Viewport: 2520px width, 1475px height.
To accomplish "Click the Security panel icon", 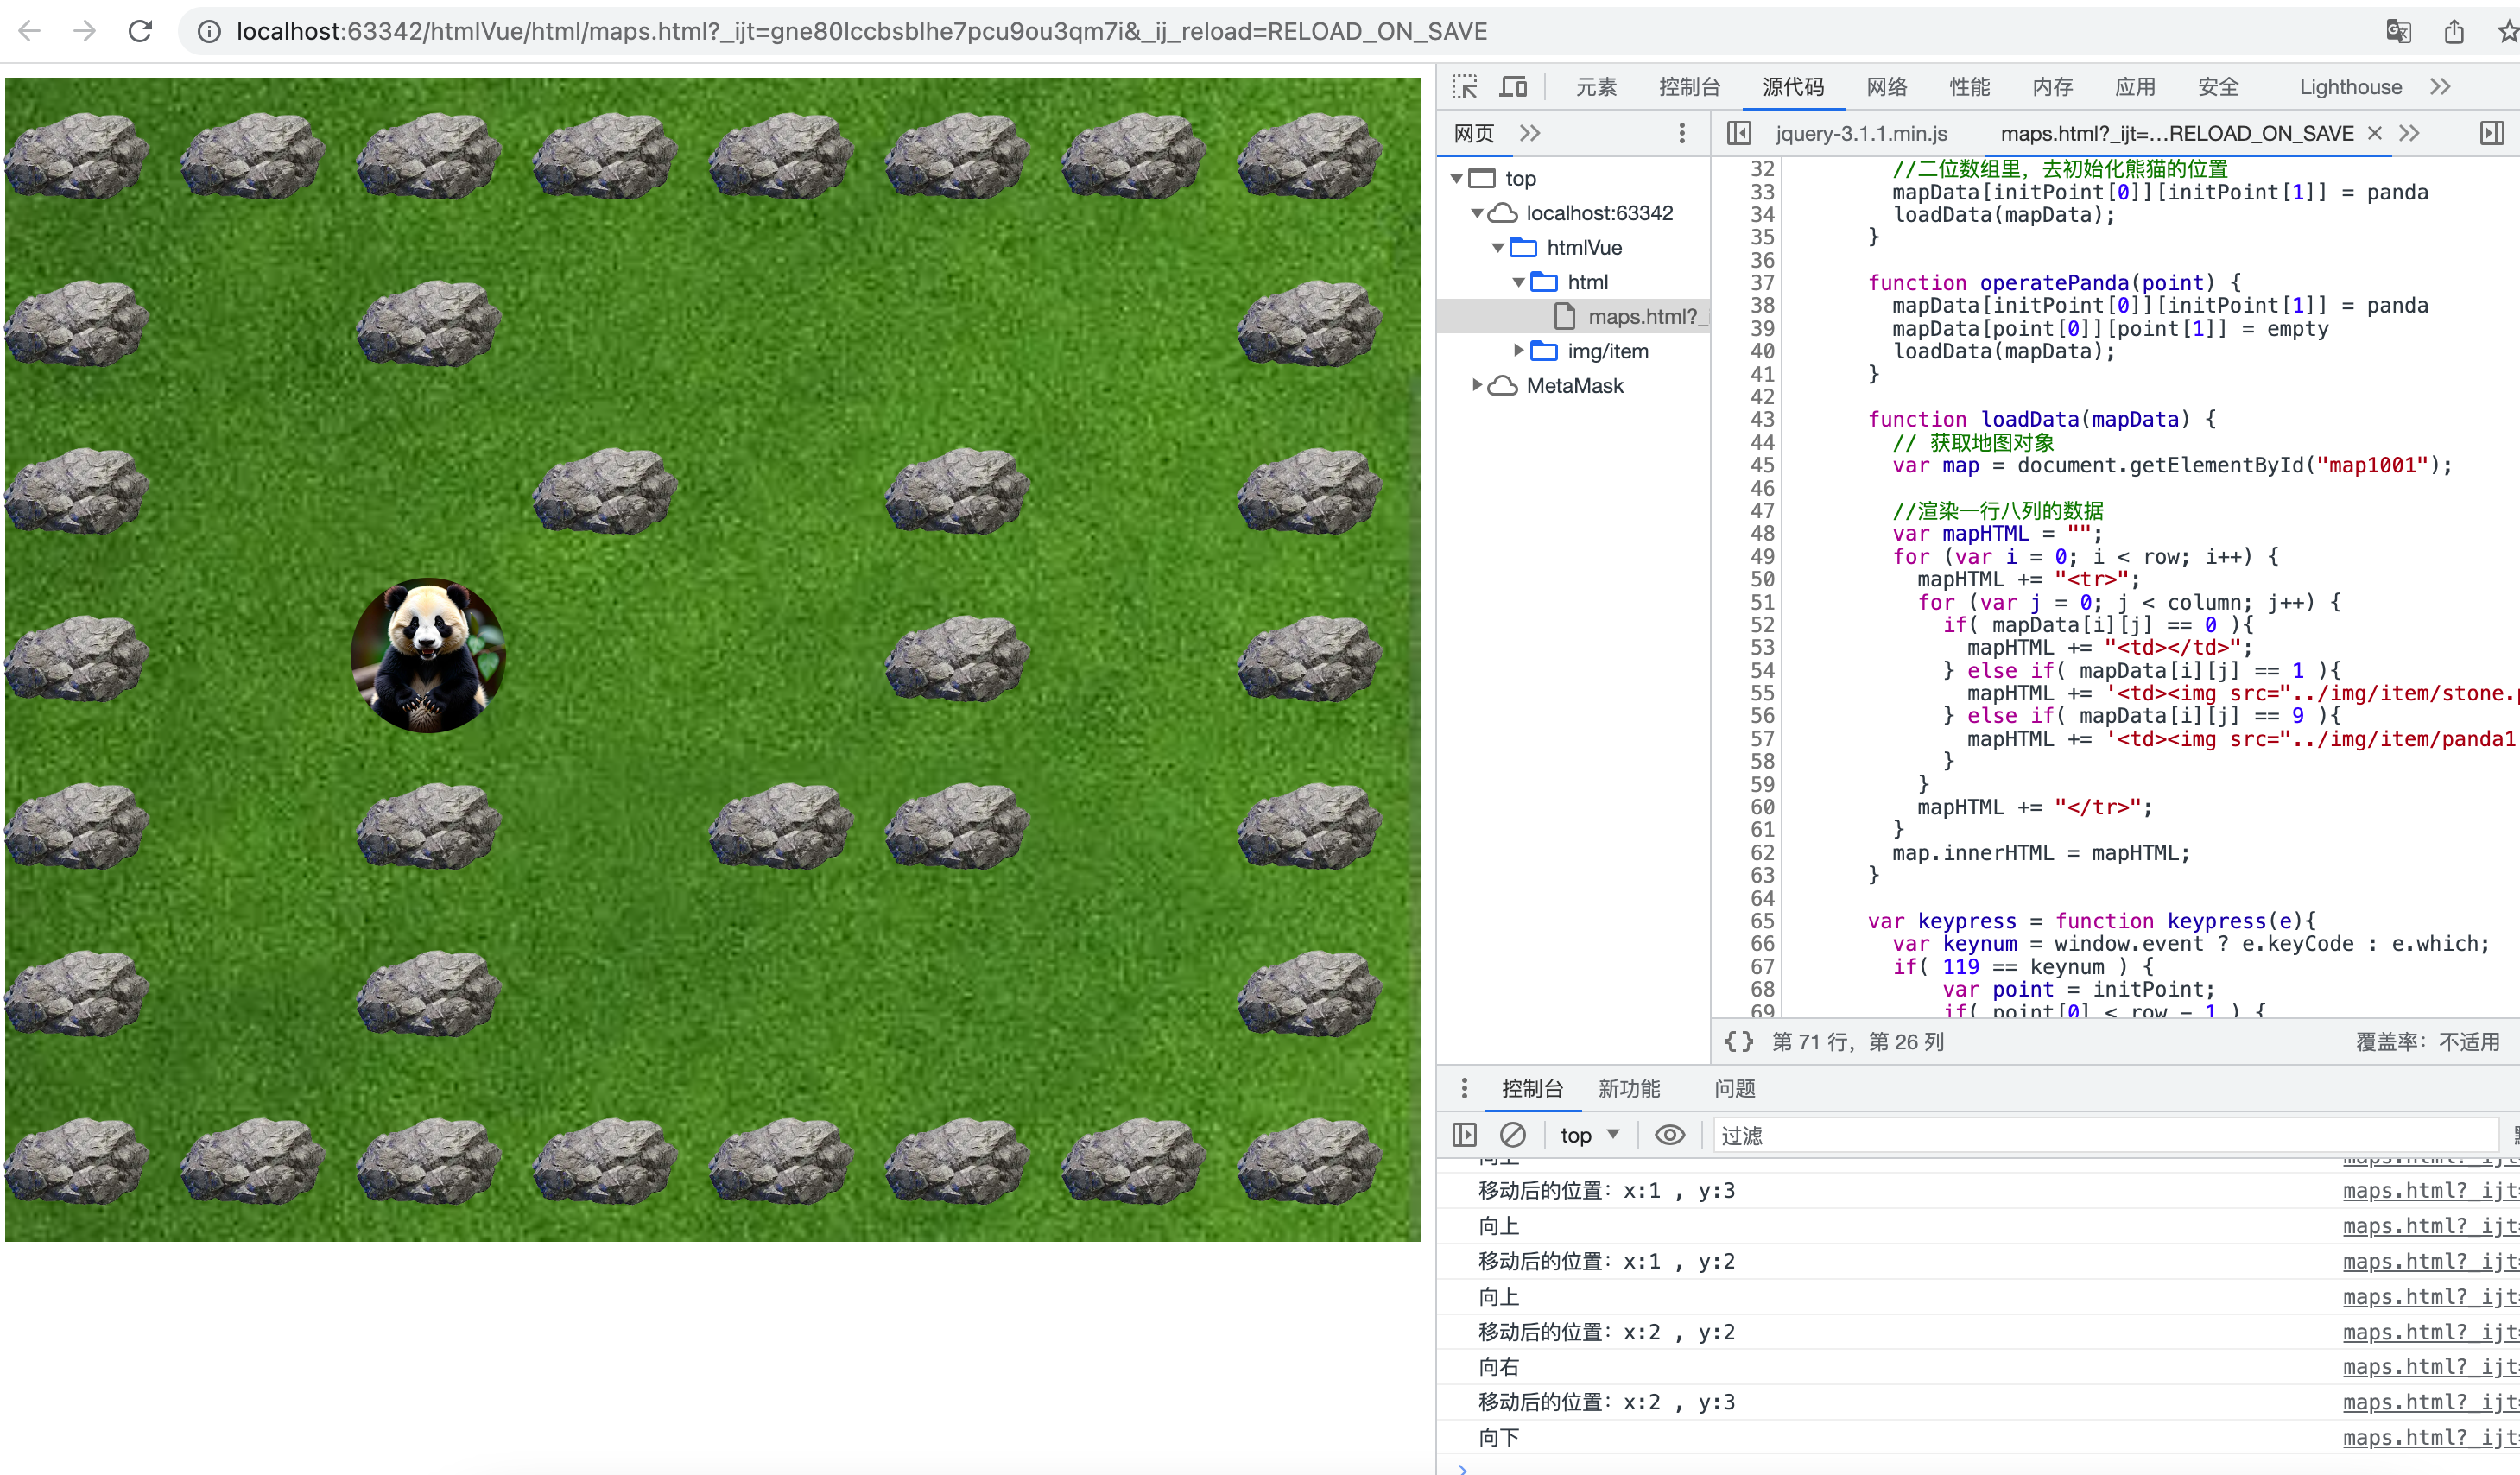I will [2216, 86].
